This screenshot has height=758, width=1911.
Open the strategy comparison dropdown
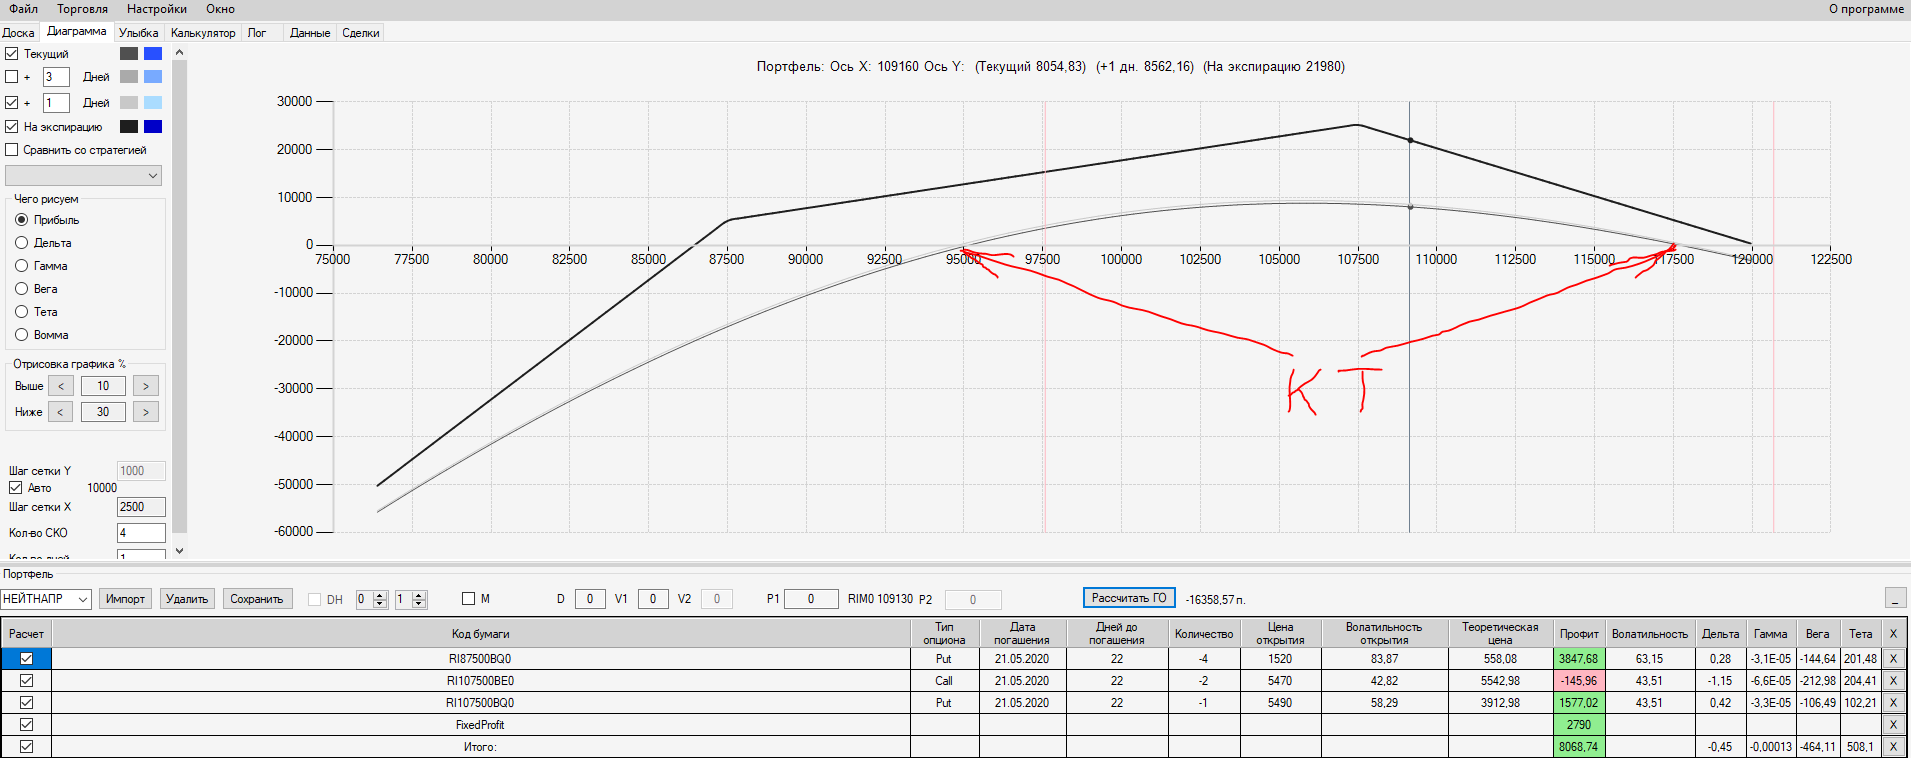pos(83,175)
